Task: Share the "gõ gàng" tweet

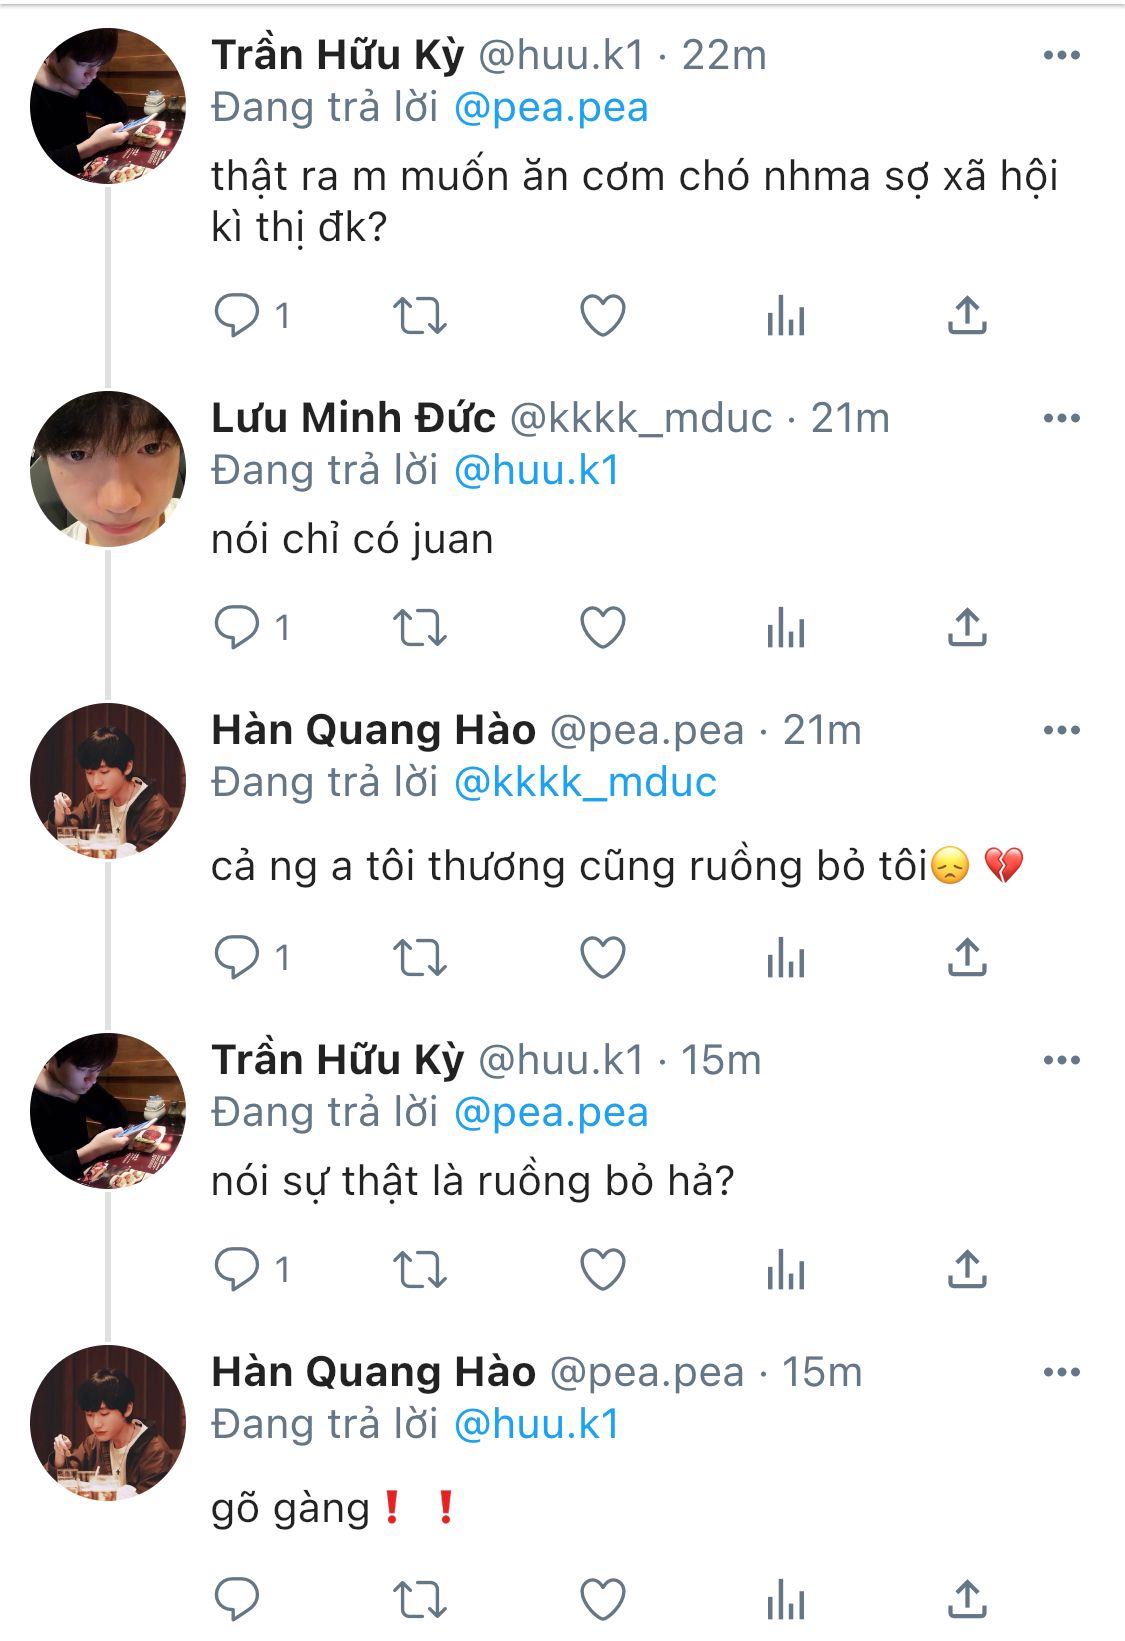Action: click(x=967, y=1599)
